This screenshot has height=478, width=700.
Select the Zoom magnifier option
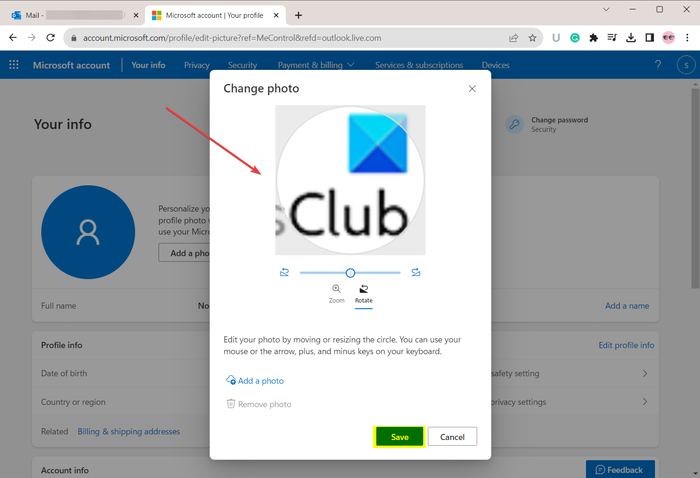(336, 294)
